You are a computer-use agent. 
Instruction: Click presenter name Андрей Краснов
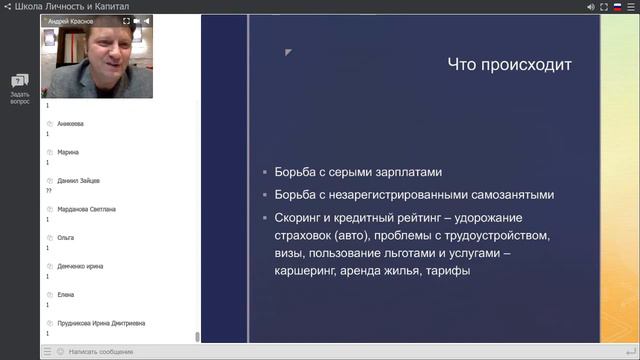tap(71, 21)
